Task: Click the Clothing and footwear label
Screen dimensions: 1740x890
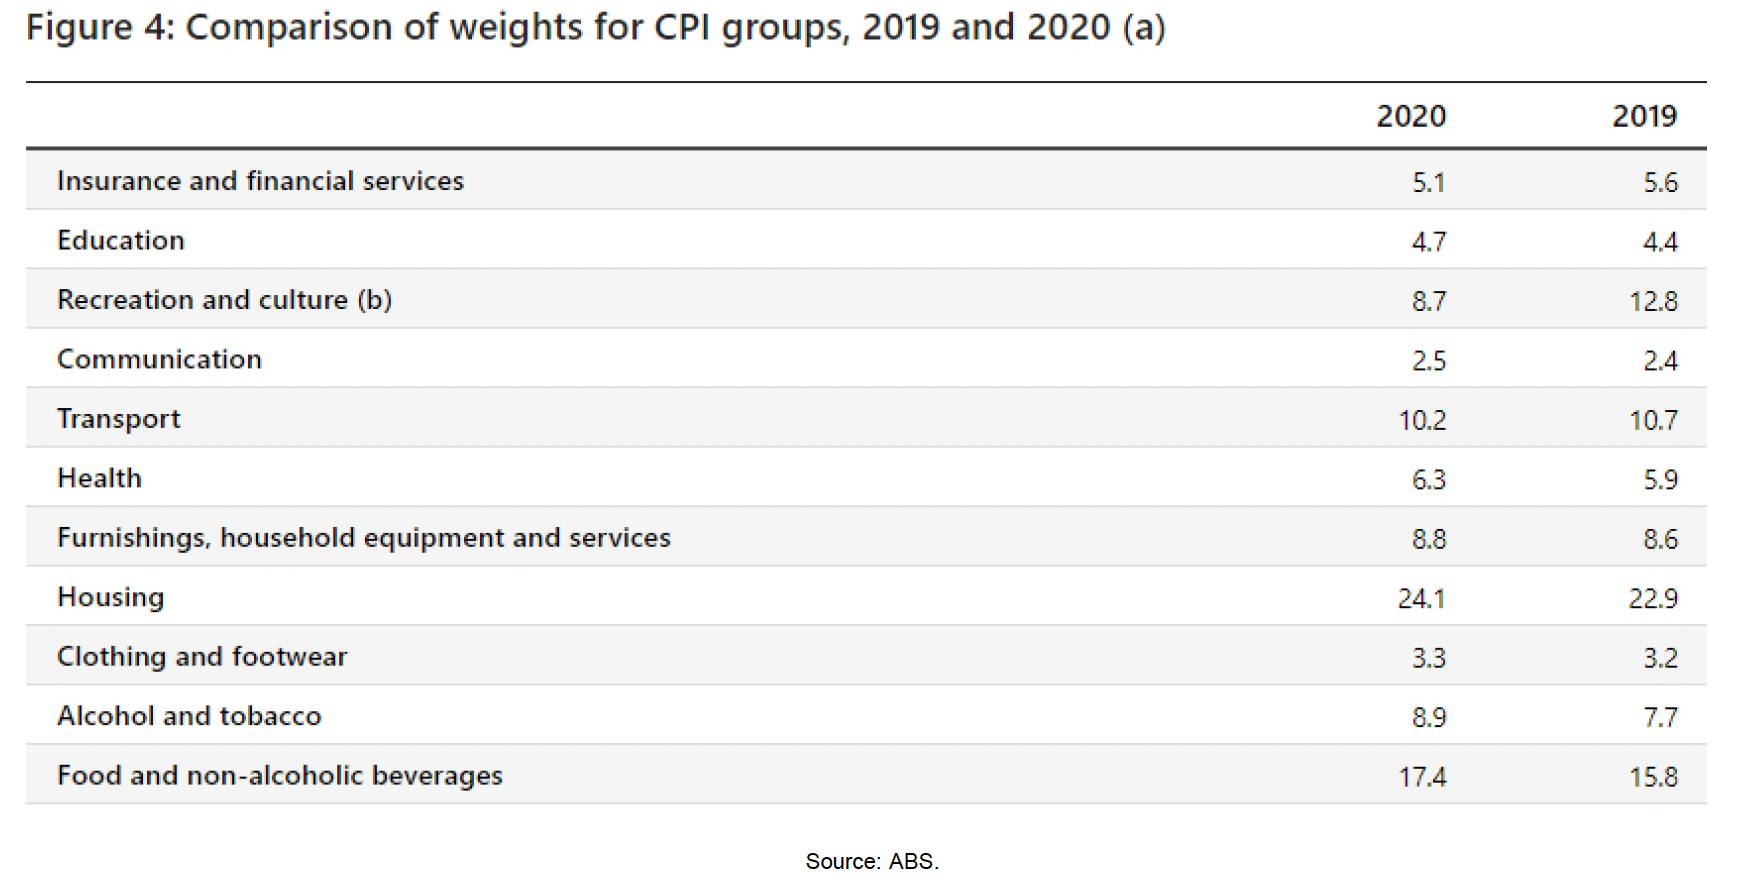Action: coord(202,657)
